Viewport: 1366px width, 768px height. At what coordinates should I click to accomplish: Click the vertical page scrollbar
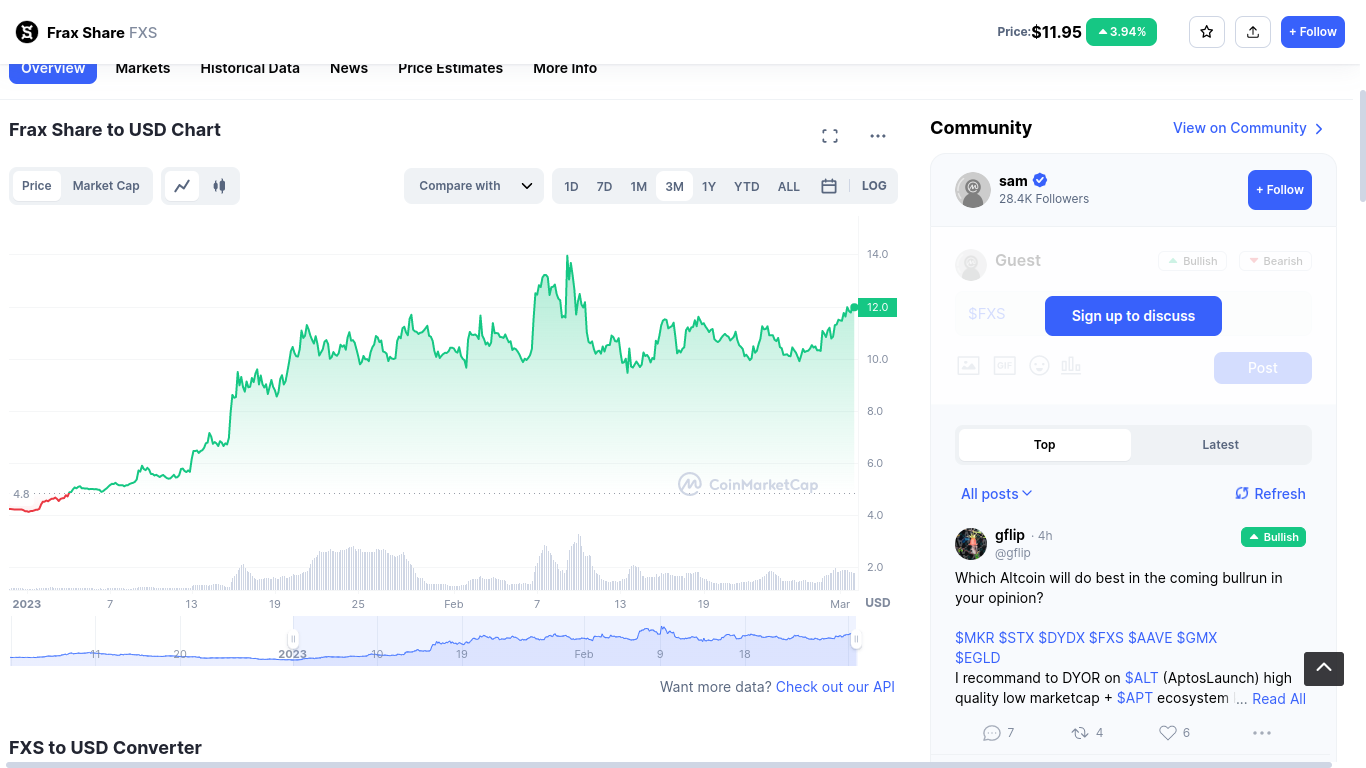[x=1362, y=146]
